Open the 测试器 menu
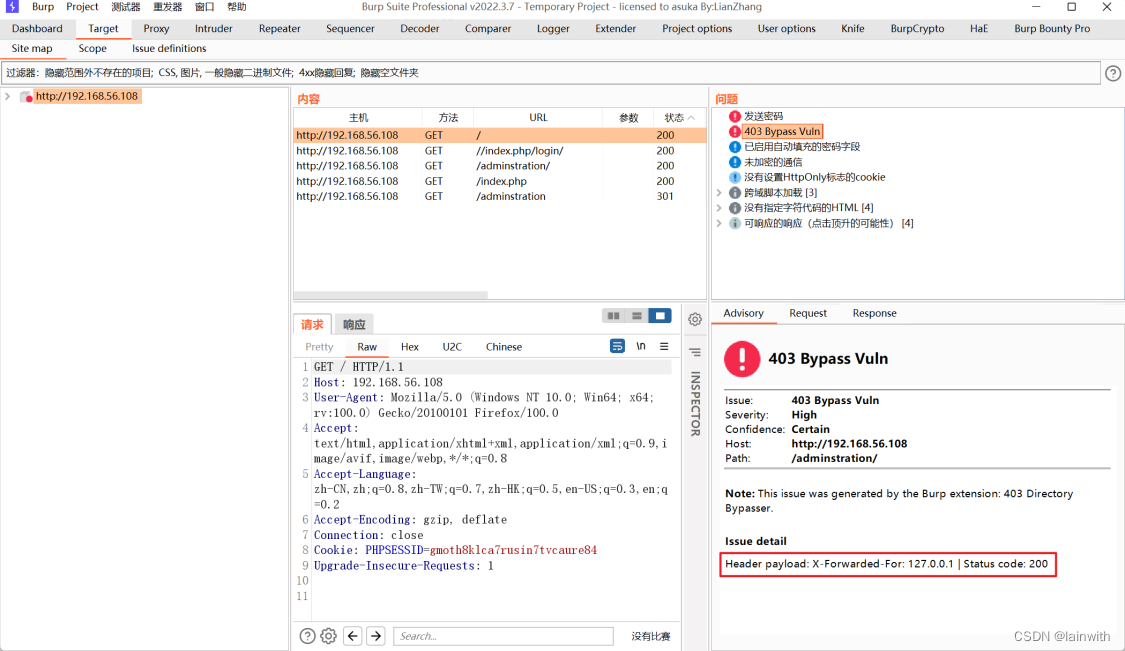This screenshot has width=1125, height=651. pos(126,7)
